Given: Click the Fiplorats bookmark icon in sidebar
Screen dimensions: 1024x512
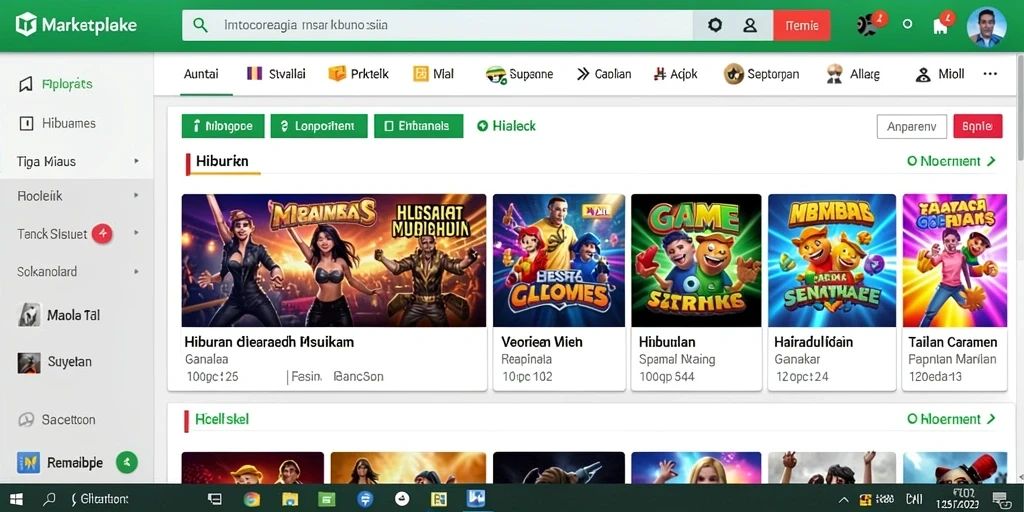Looking at the screenshot, I should tap(26, 84).
